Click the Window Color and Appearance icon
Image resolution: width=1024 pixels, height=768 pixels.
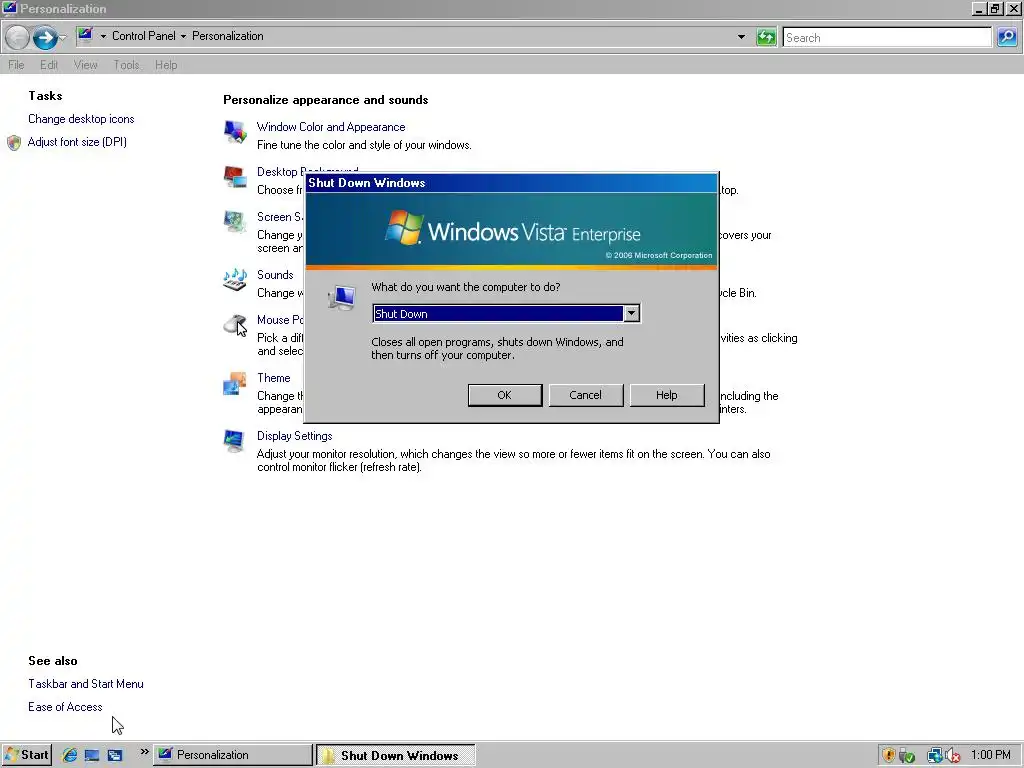pos(235,132)
